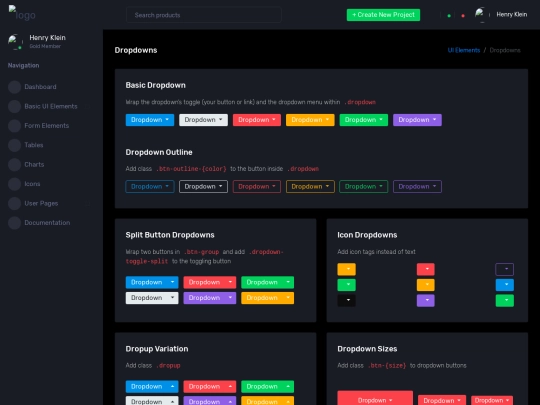This screenshot has width=540, height=405.
Task: Open the black icon dropdown
Action: [x=346, y=300]
